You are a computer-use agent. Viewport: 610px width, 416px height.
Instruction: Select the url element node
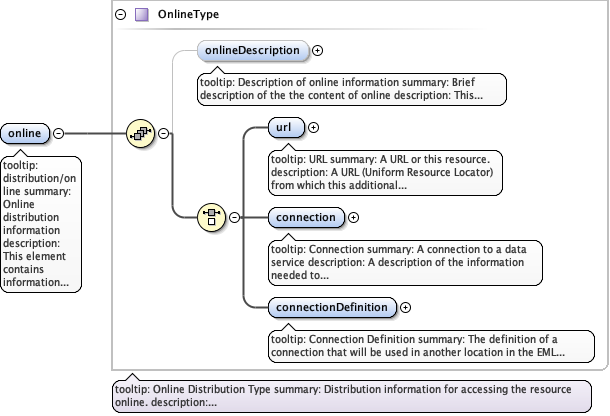tap(286, 127)
